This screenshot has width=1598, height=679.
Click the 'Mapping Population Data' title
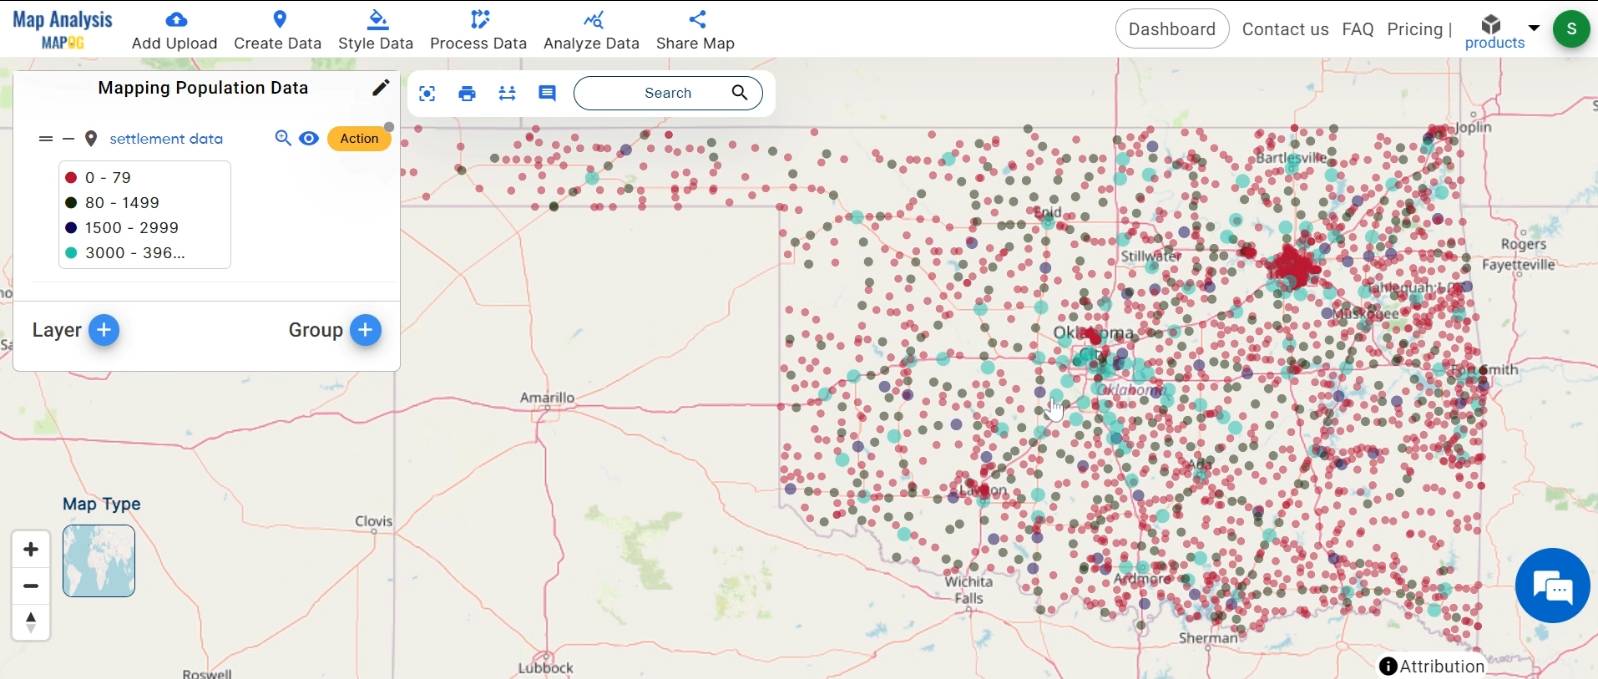tap(203, 88)
